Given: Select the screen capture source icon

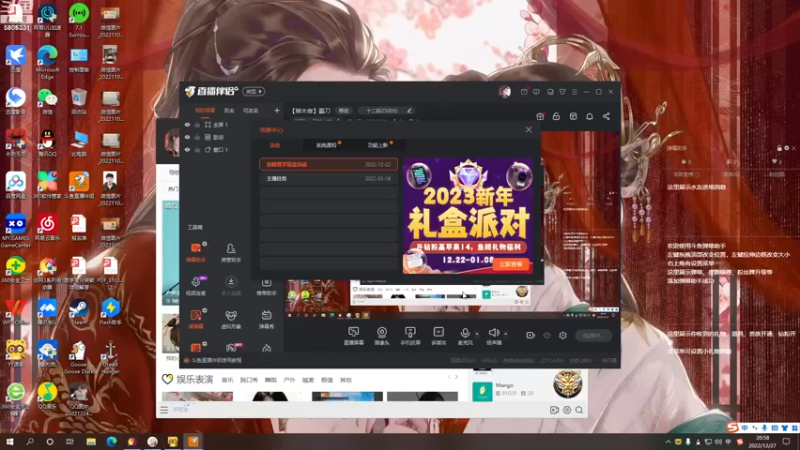Looking at the screenshot, I should point(353,336).
